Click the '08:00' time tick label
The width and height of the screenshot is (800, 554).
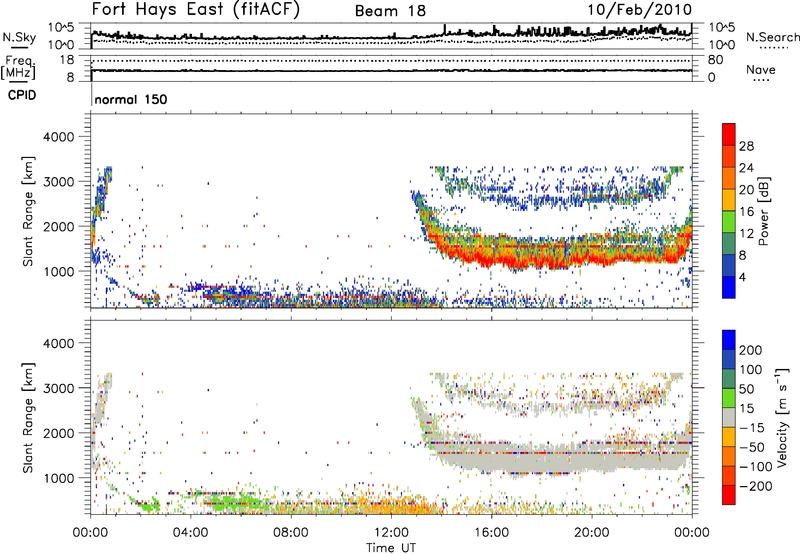coord(291,533)
